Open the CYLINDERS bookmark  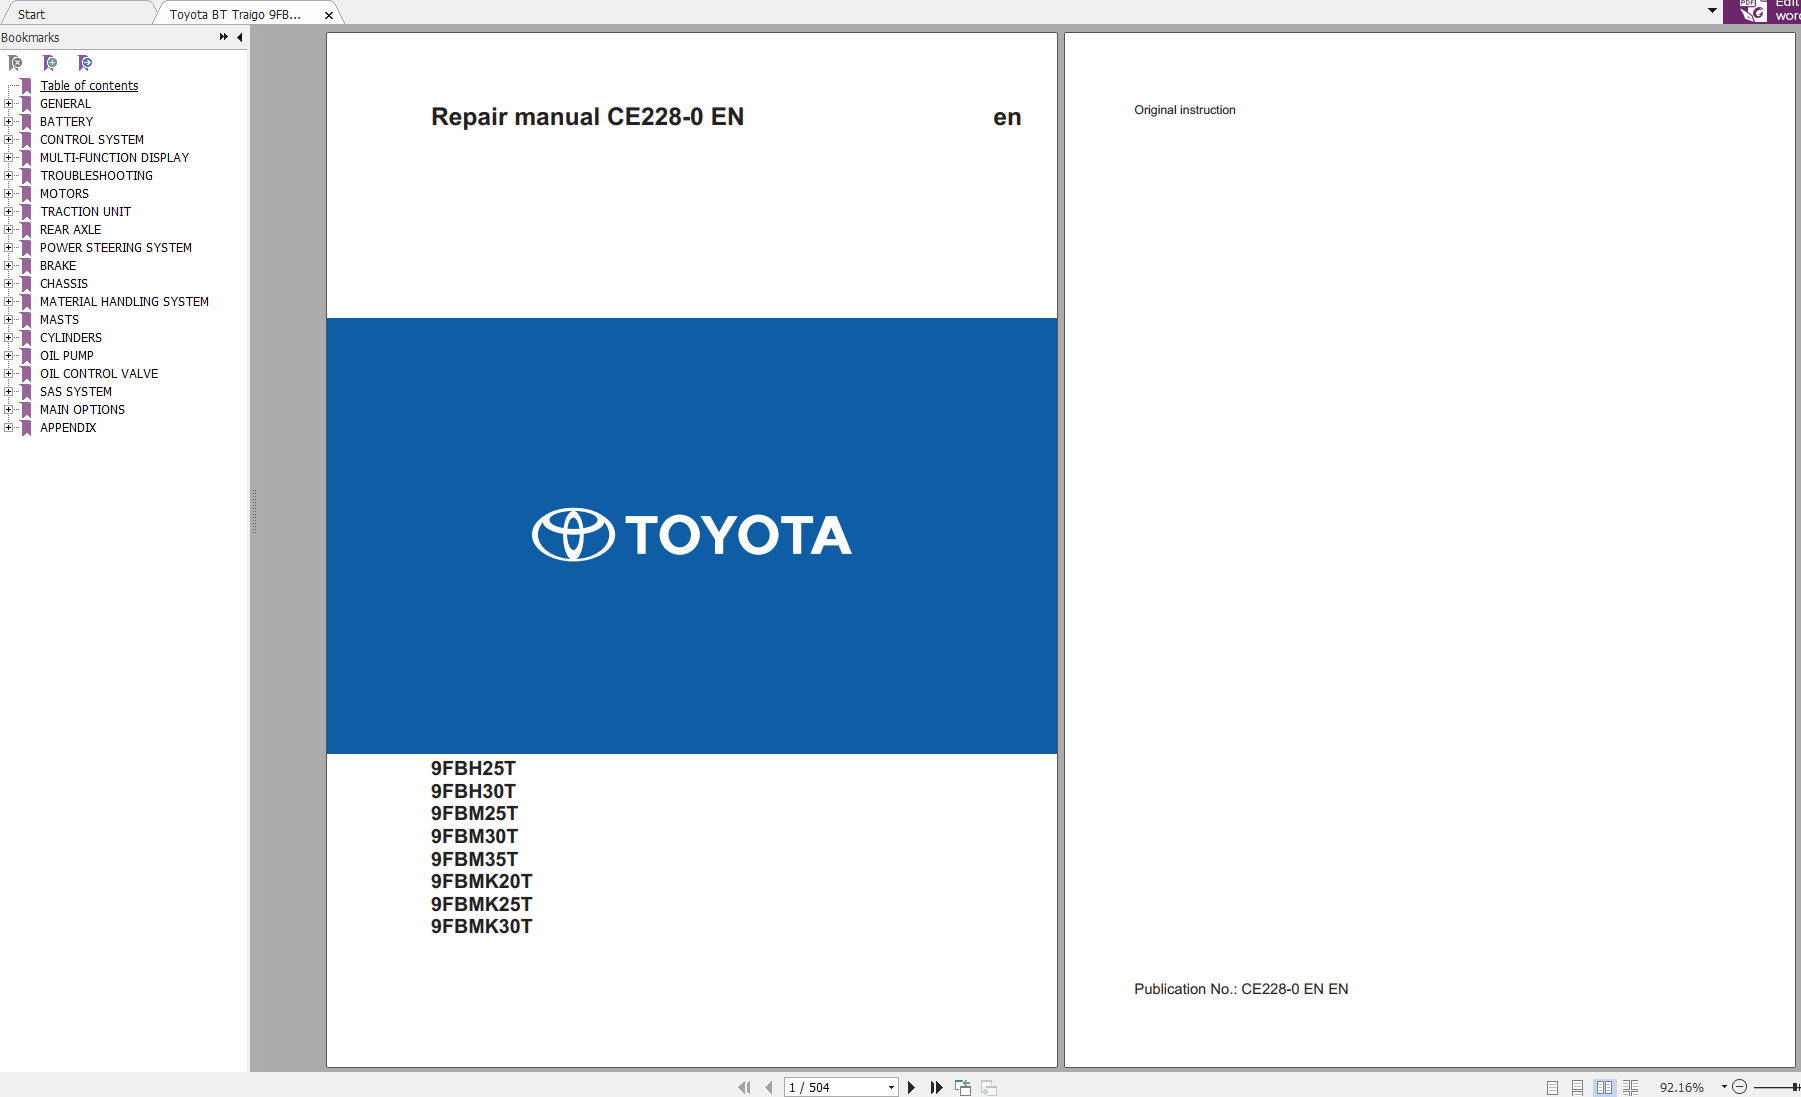point(71,338)
